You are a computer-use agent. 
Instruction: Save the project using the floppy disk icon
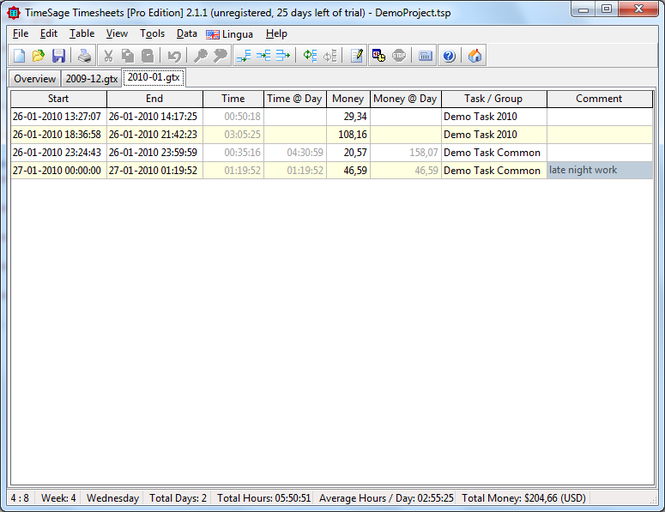[58, 56]
